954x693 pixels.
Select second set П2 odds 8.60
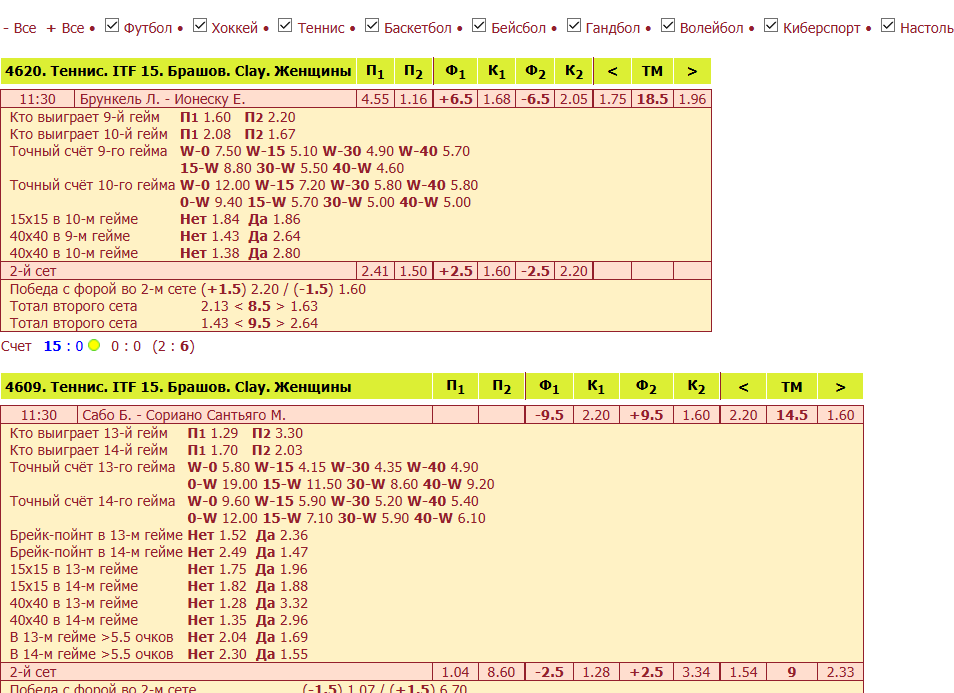501,672
